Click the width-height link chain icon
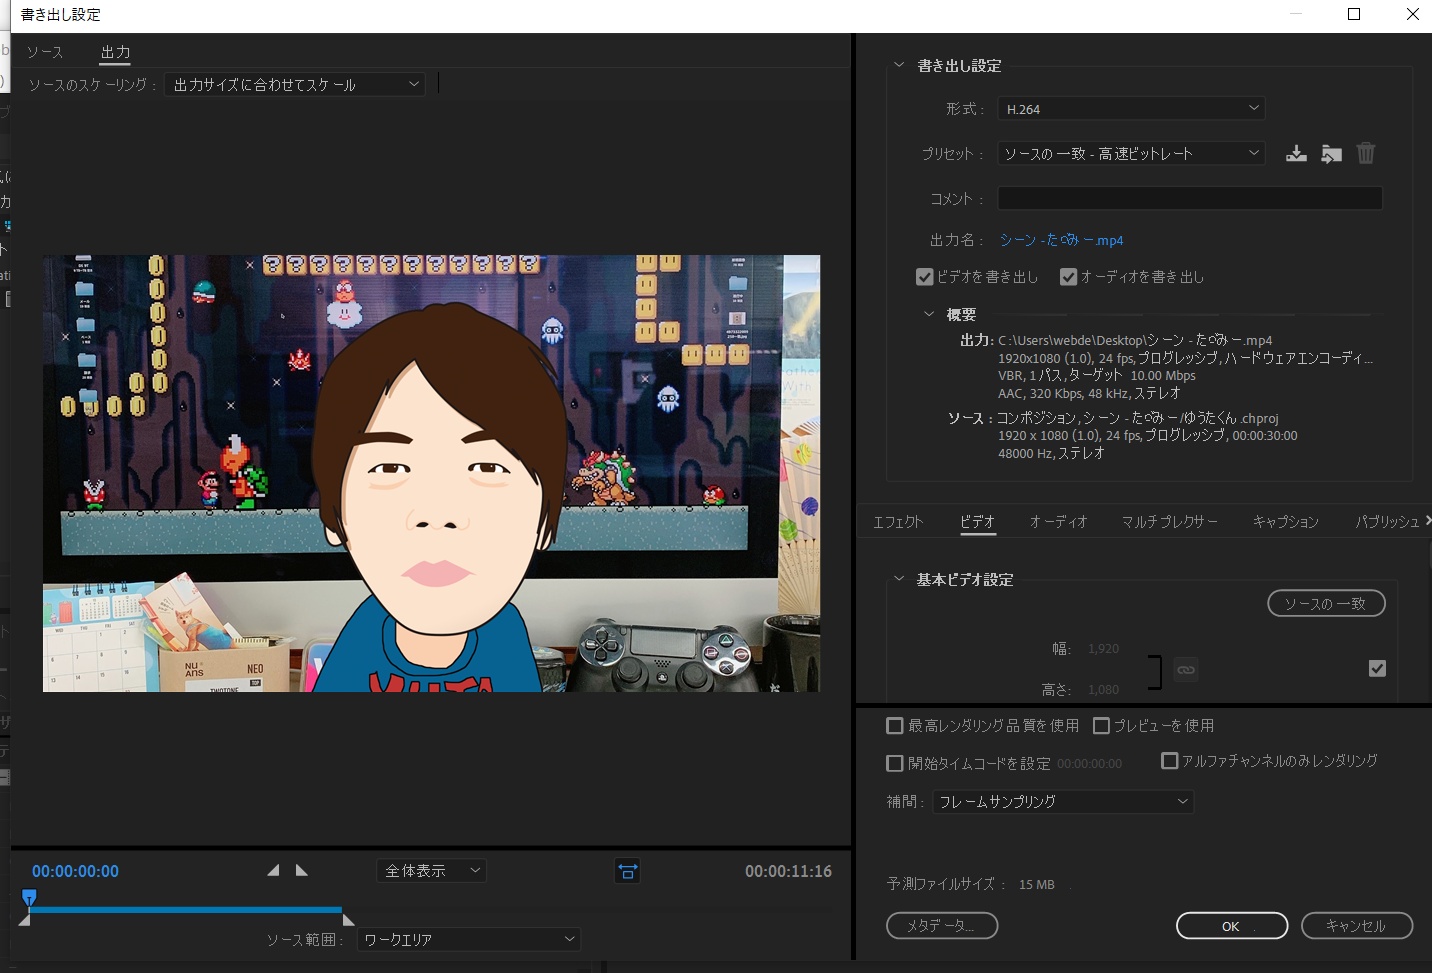Screen dimensions: 1432x973 (x=1186, y=669)
